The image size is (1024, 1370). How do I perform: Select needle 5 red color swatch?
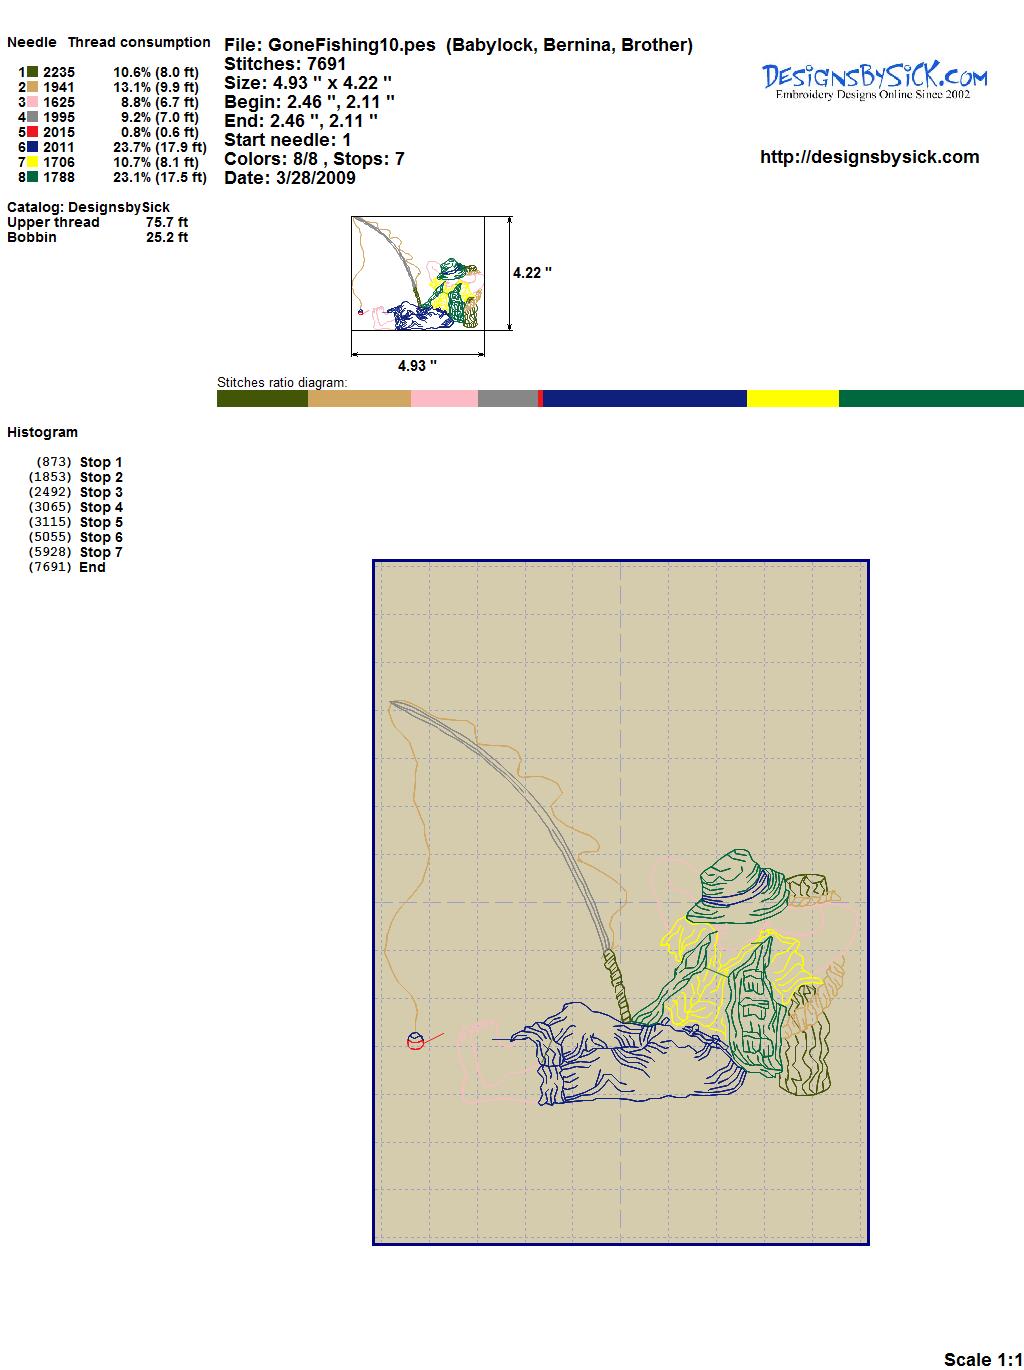[33, 132]
